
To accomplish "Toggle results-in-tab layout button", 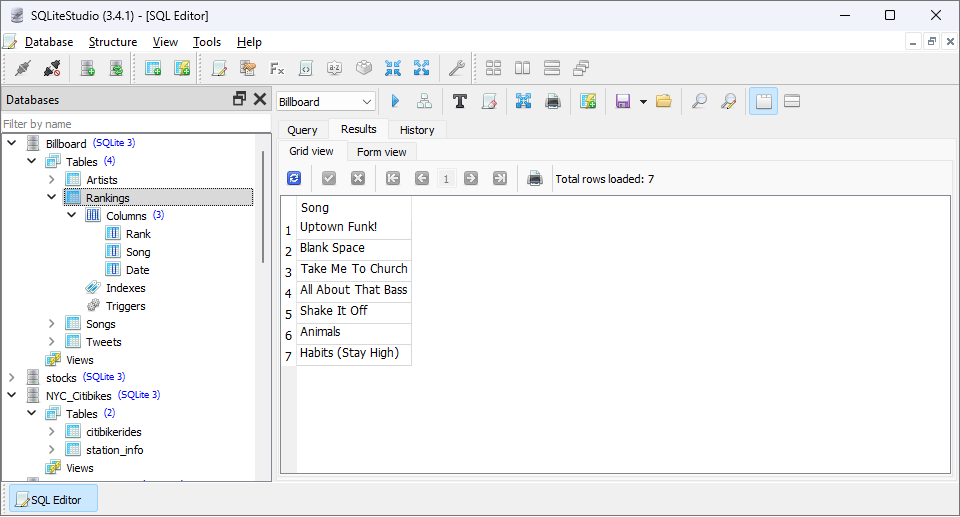I will (763, 101).
